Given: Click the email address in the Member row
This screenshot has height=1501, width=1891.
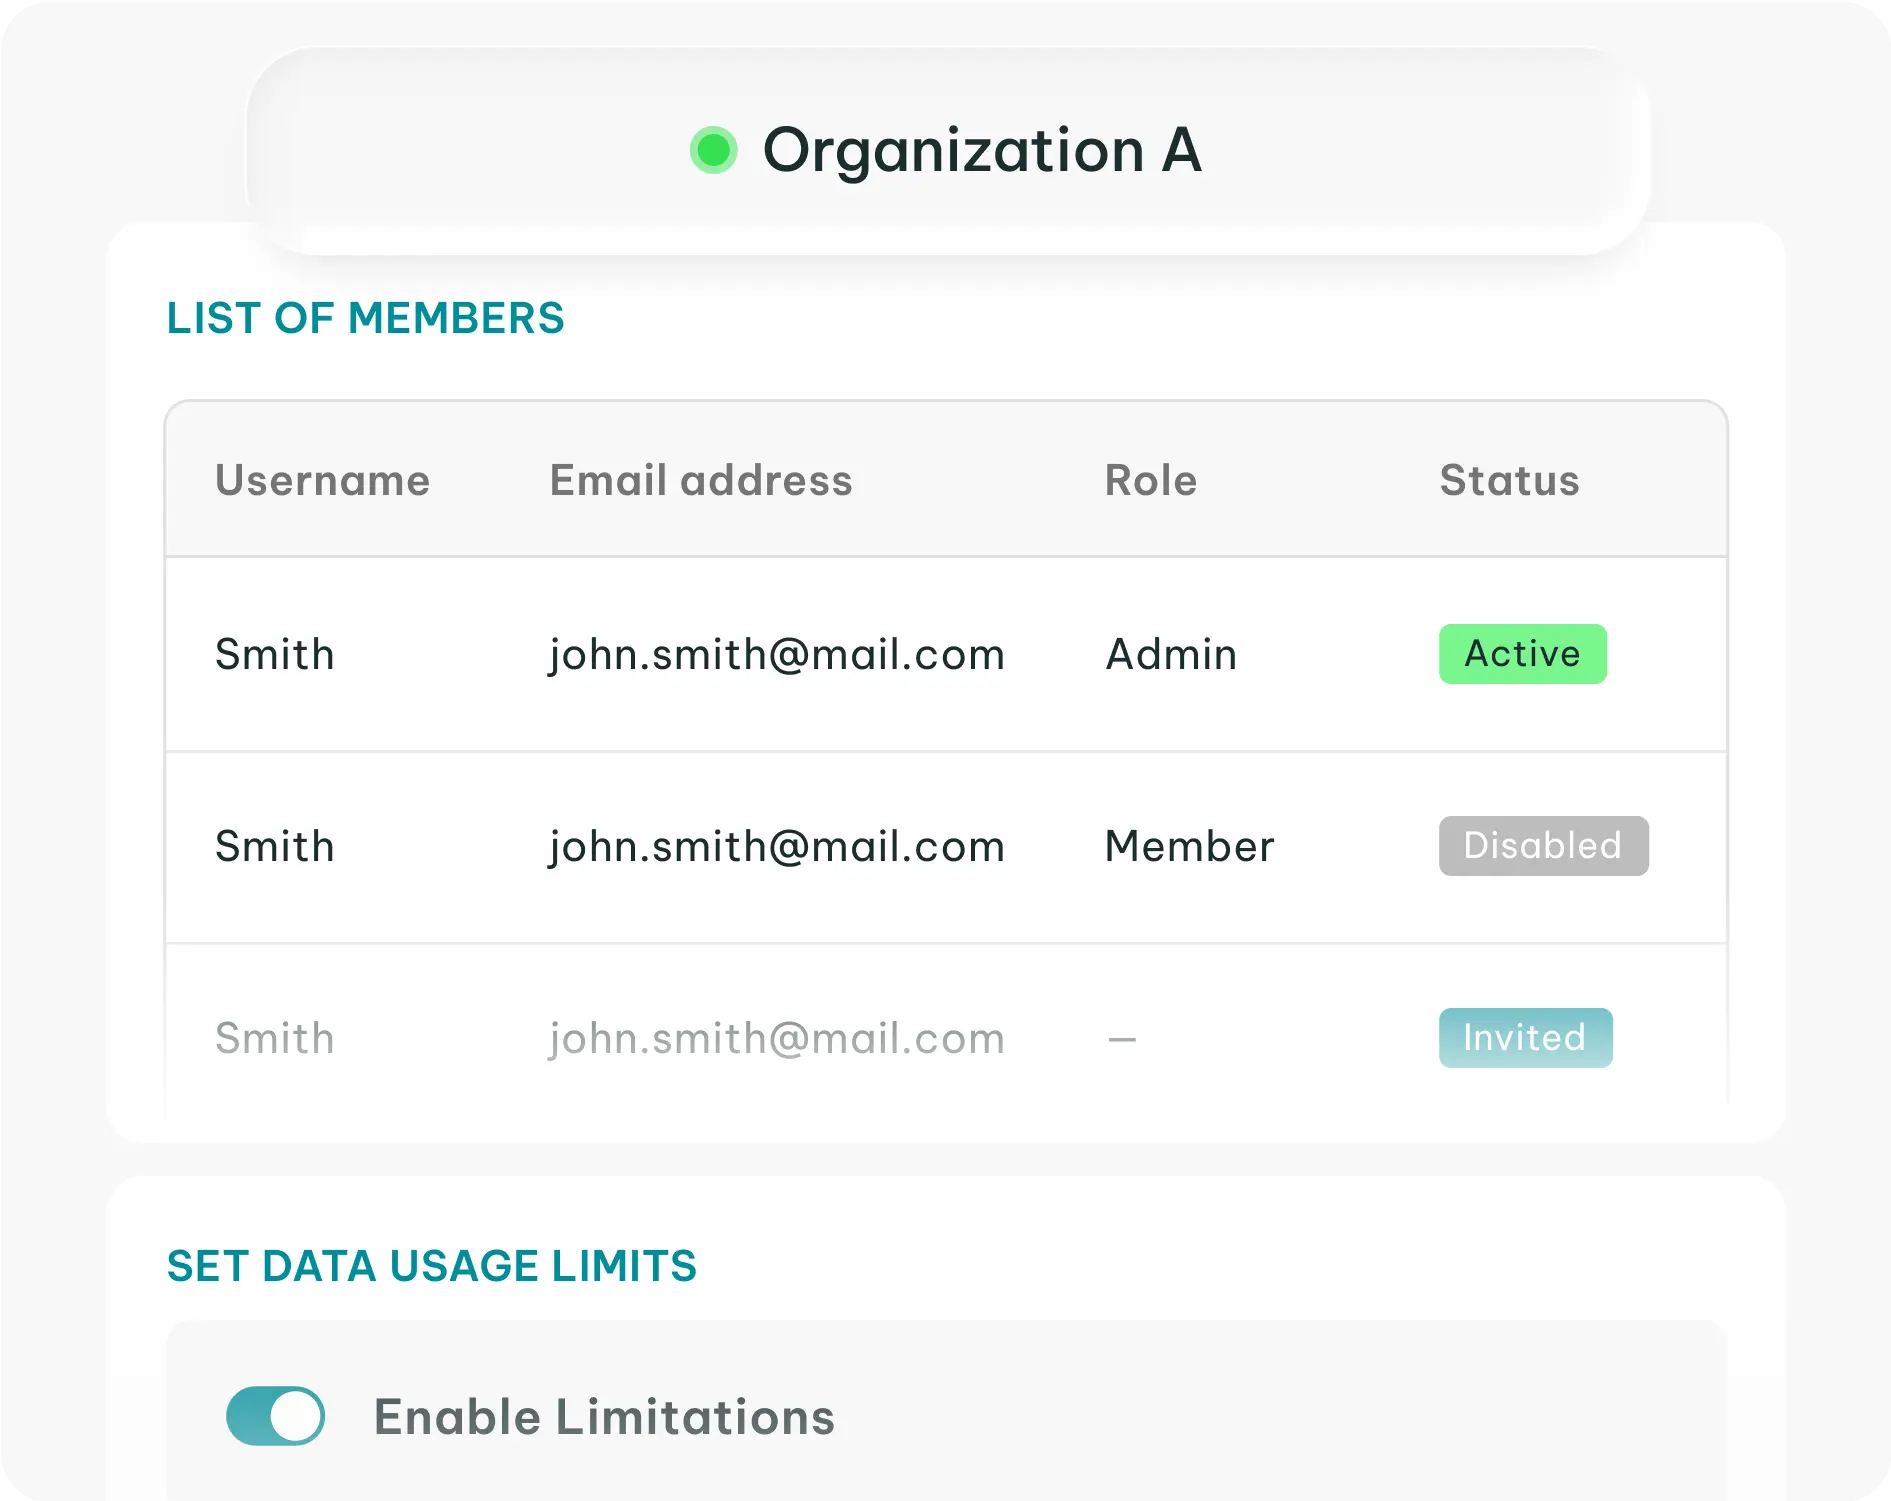Looking at the screenshot, I should 777,848.
